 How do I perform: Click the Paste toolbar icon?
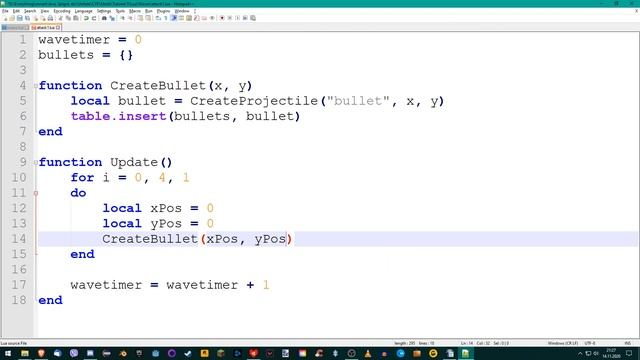click(x=76, y=18)
